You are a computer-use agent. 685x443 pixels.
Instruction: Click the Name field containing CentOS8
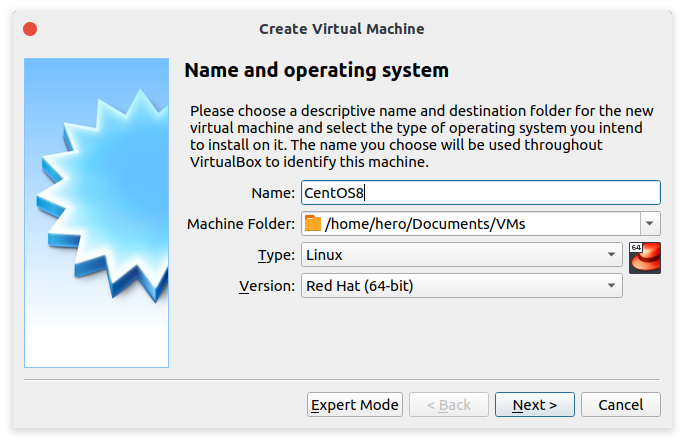[x=481, y=193]
